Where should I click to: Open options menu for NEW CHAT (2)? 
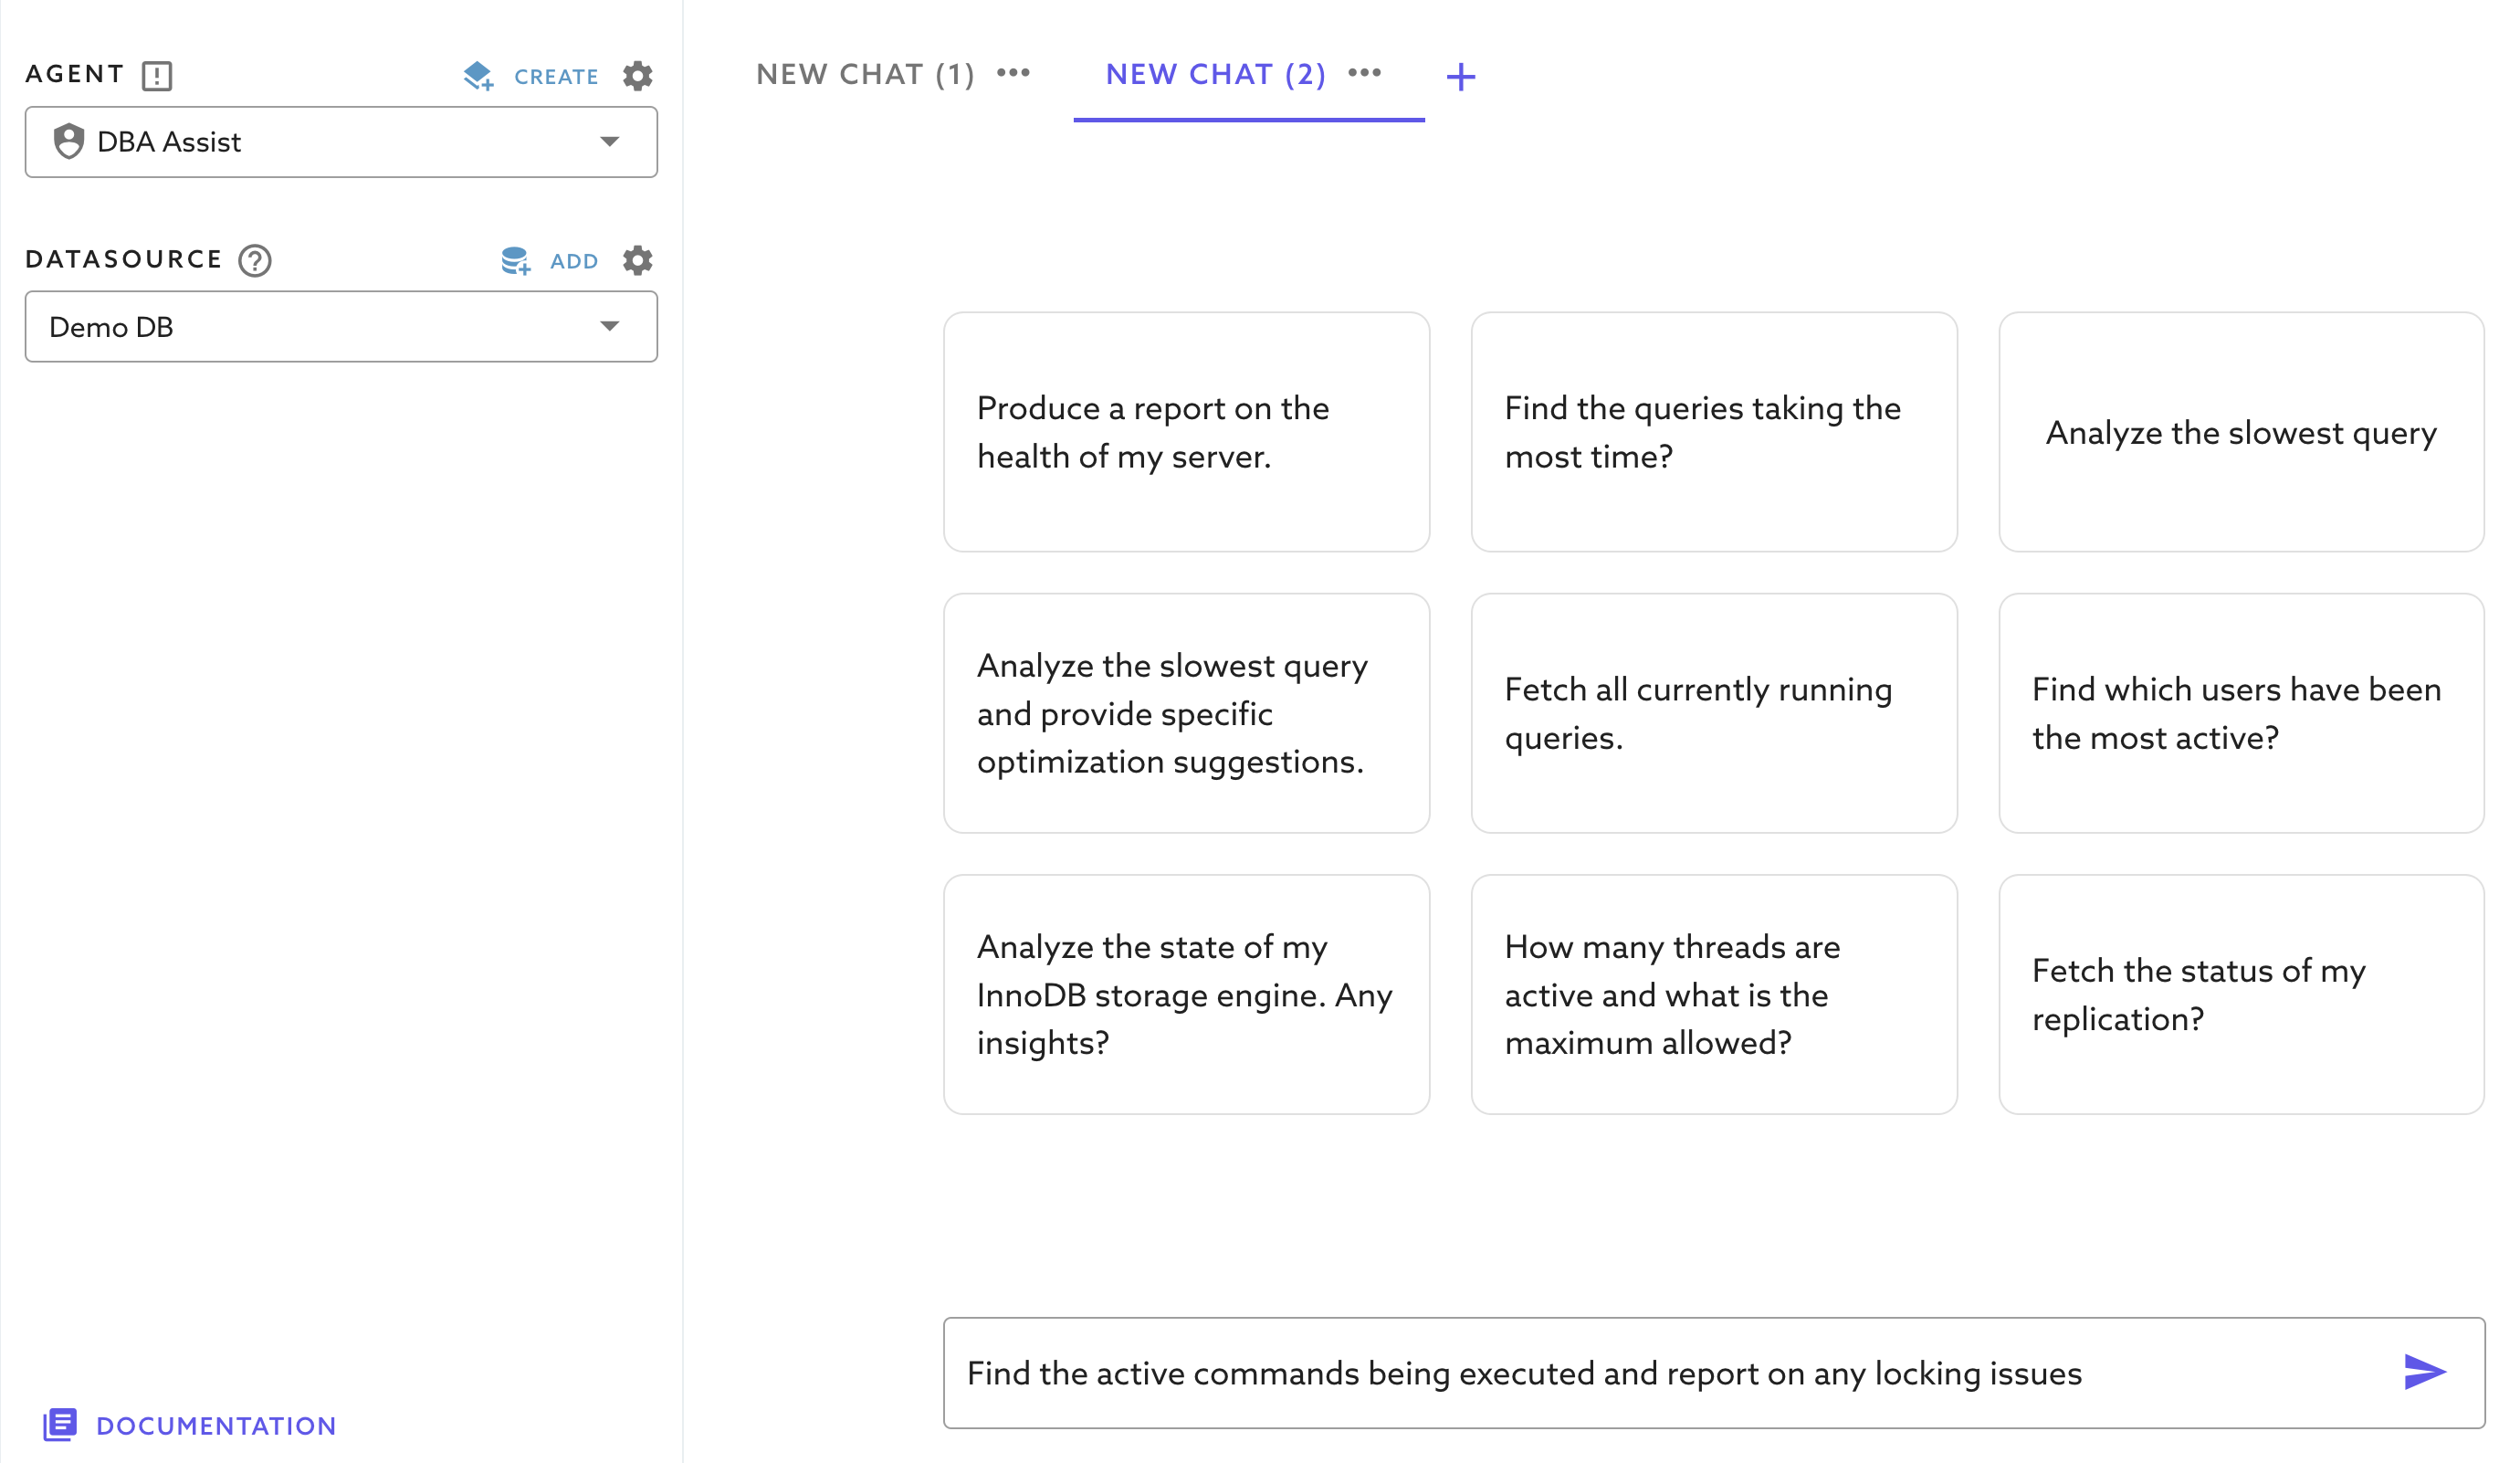[x=1364, y=73]
